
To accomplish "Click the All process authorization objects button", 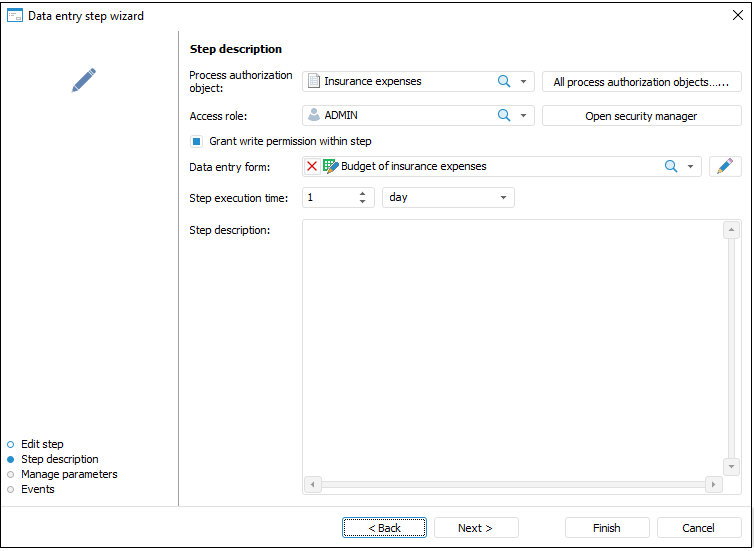I will point(641,82).
